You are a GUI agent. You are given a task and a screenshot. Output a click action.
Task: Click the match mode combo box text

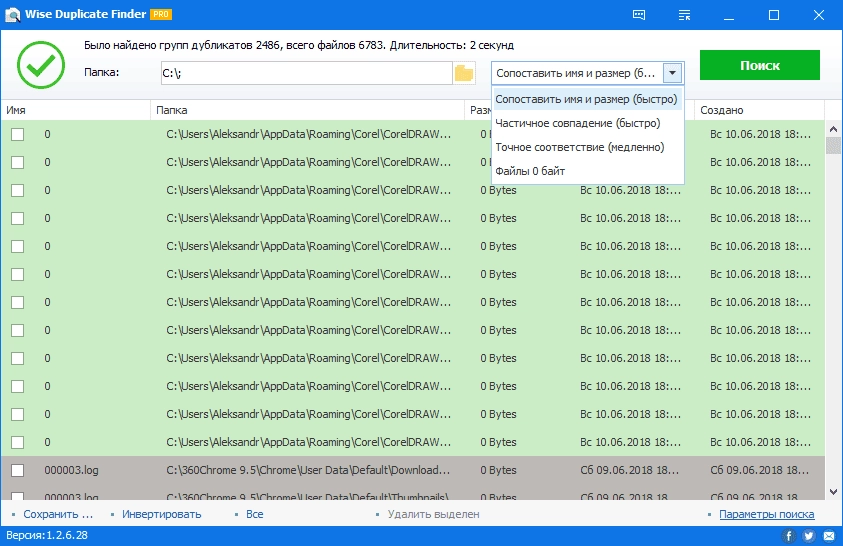point(576,73)
